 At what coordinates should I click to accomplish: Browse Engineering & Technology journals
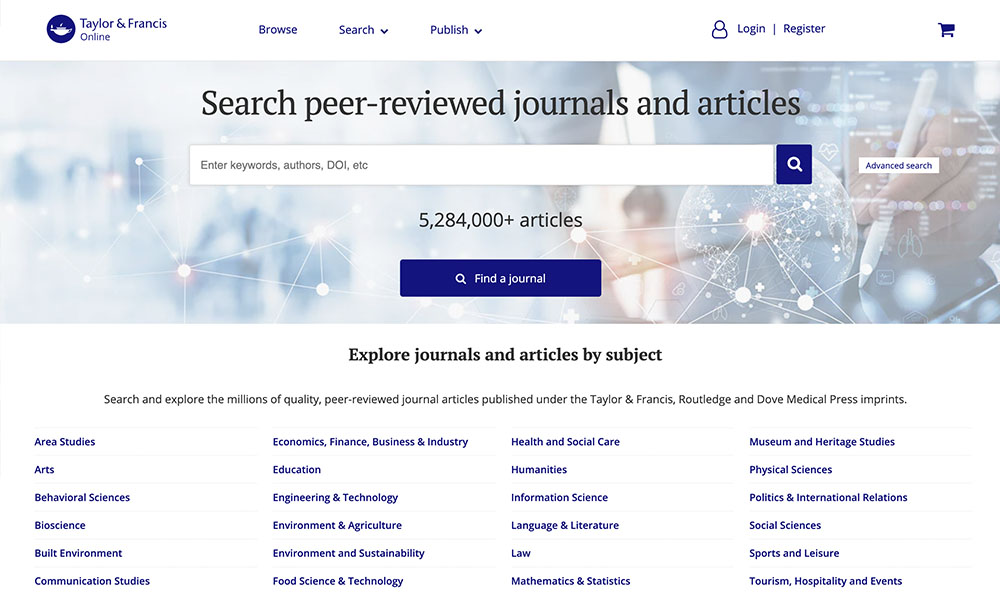[x=335, y=498]
